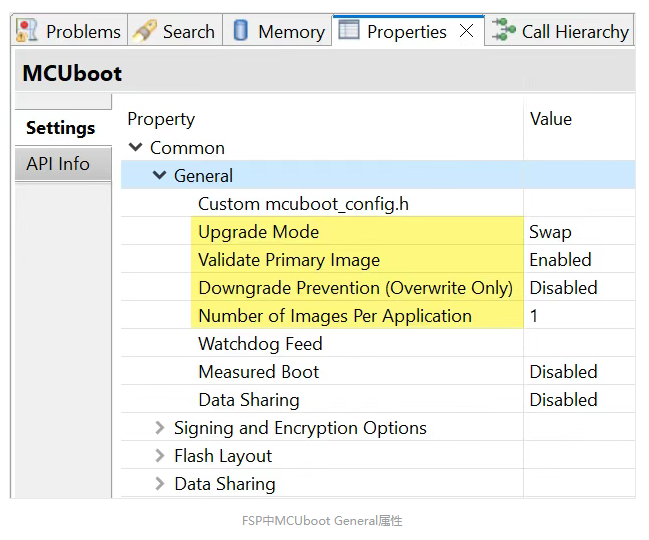Screen dimensions: 649x540
Task: Select Number of Images Per Application
Action: tap(335, 316)
